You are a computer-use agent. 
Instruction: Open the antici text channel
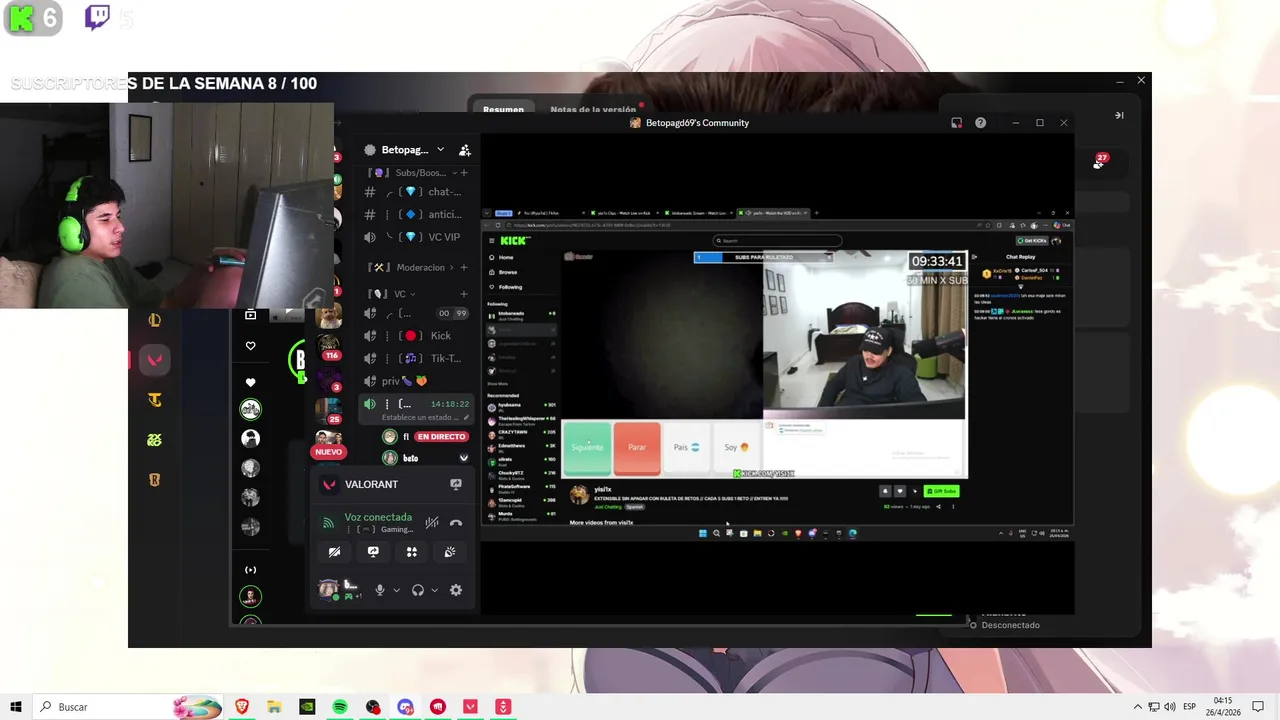click(x=414, y=214)
